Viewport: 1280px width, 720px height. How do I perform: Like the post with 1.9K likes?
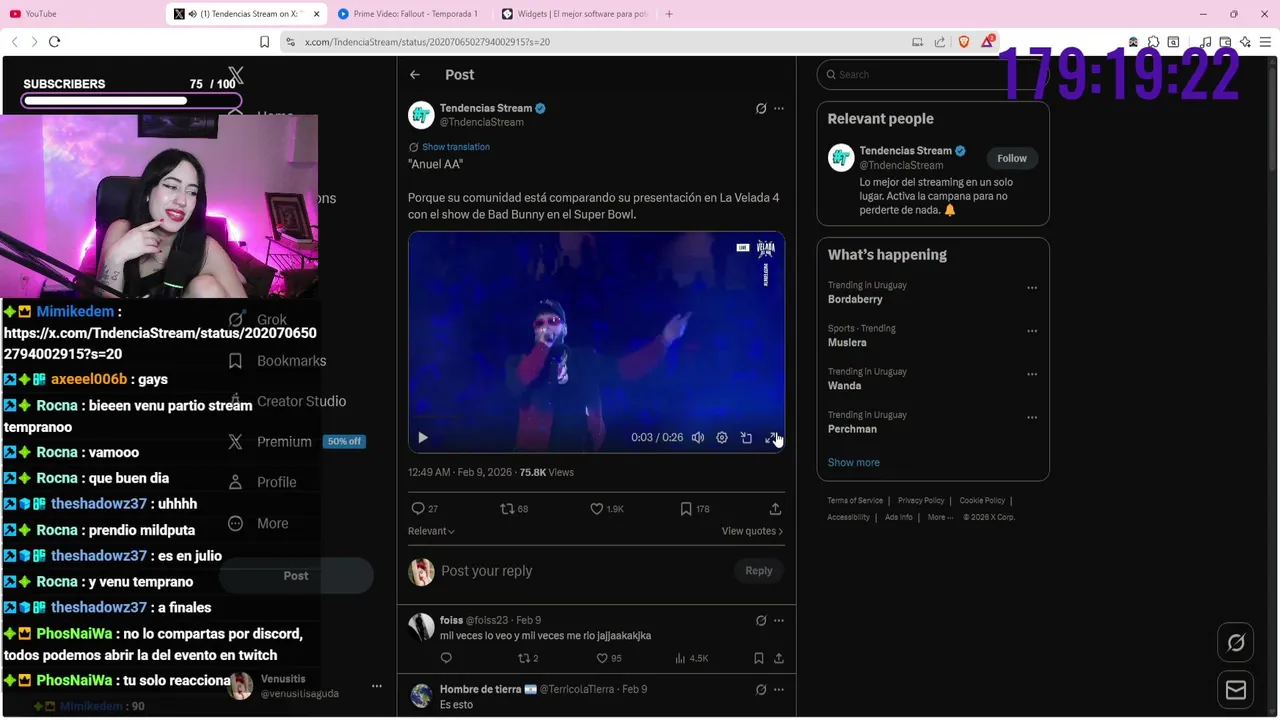(x=607, y=509)
